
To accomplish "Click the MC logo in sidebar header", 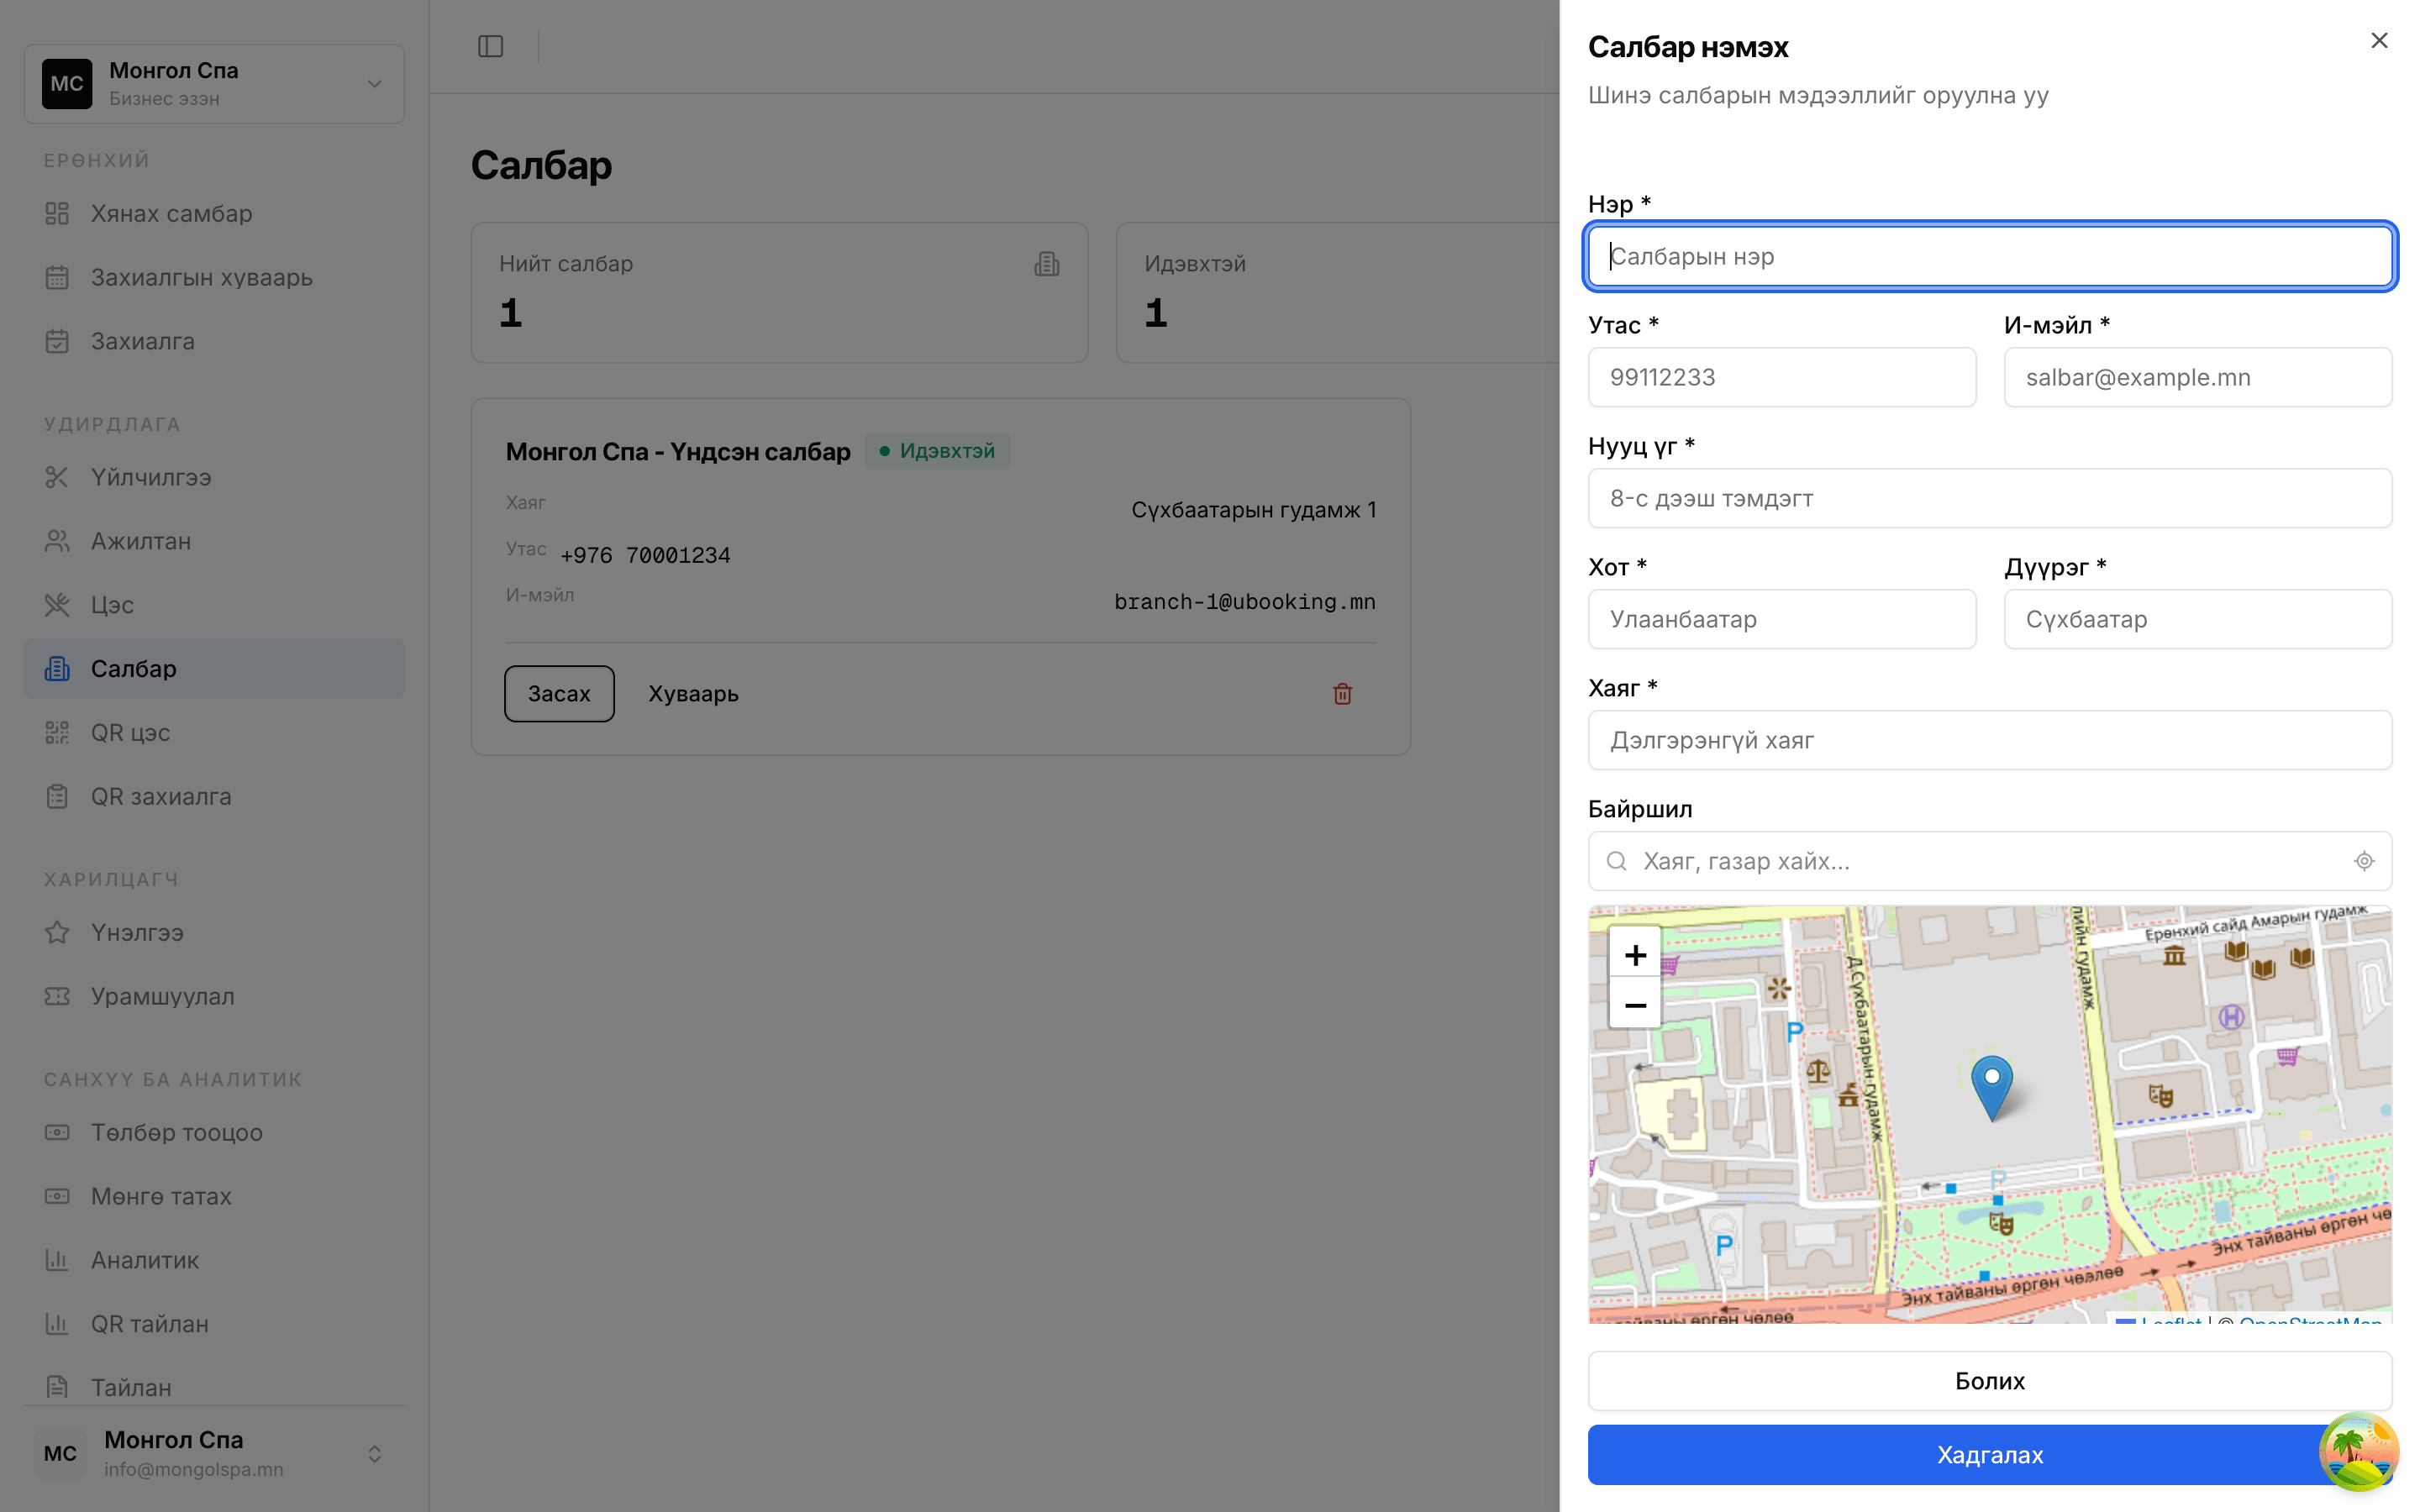I will 67,84.
